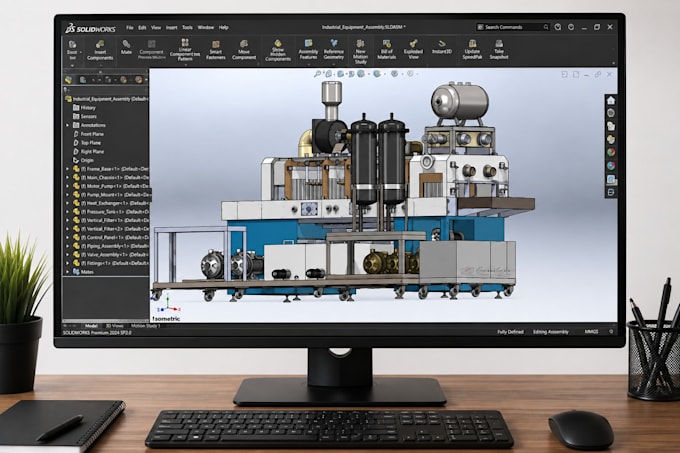Select Industrial_Equipment_Assembly root node
This screenshot has width=680, height=453.
[107, 99]
